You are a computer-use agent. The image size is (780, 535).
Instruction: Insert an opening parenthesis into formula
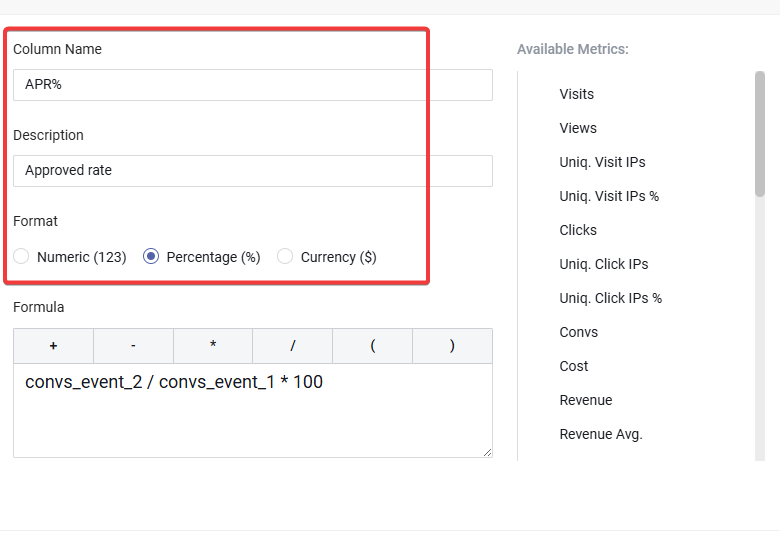pos(372,346)
